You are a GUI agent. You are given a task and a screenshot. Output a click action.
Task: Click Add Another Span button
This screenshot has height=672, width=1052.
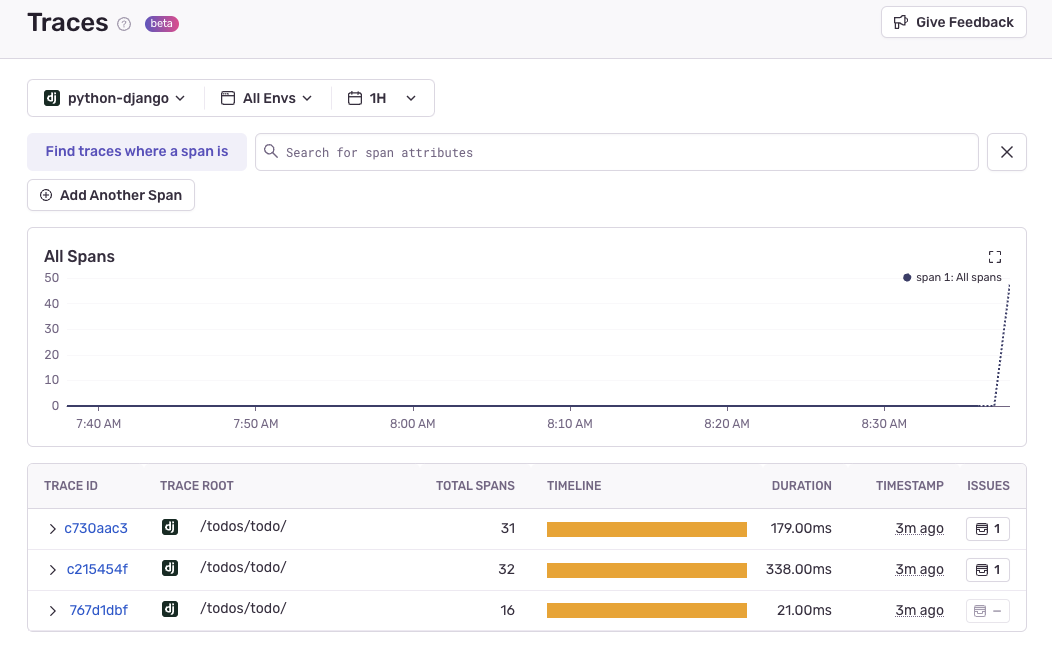(x=111, y=195)
